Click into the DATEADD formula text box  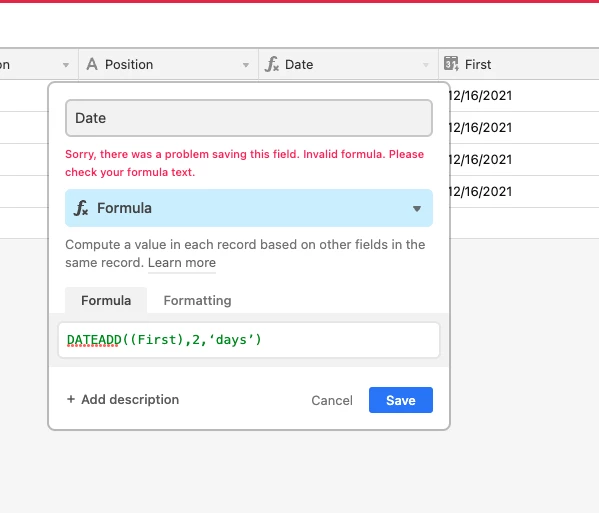249,340
